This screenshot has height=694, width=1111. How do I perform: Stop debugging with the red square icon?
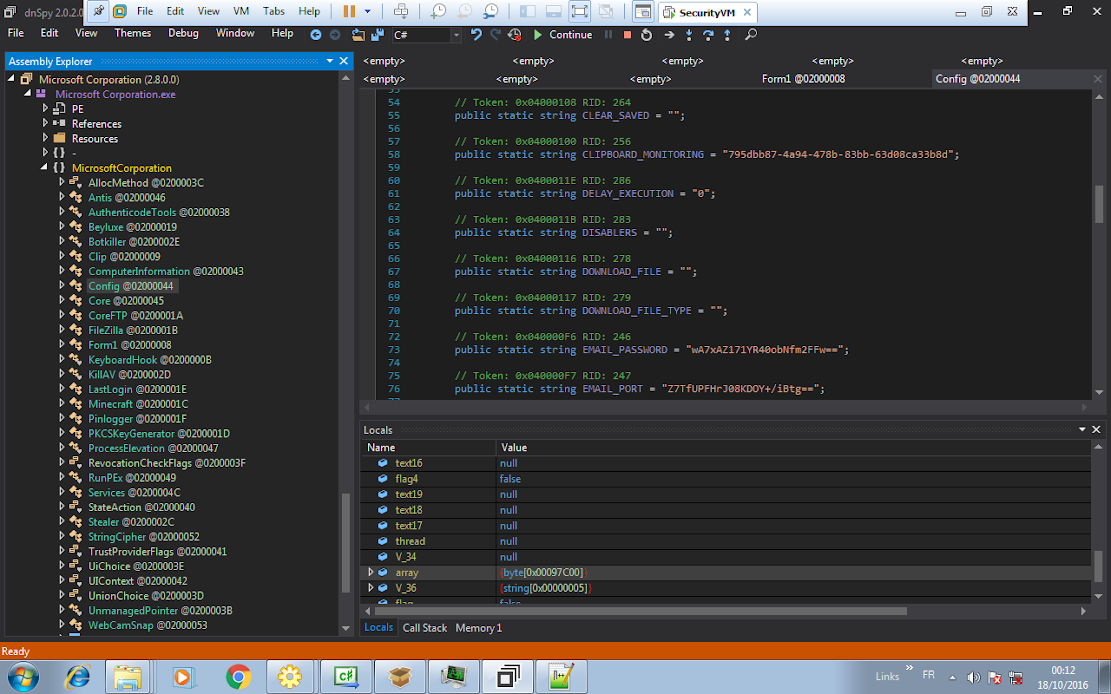[x=627, y=34]
